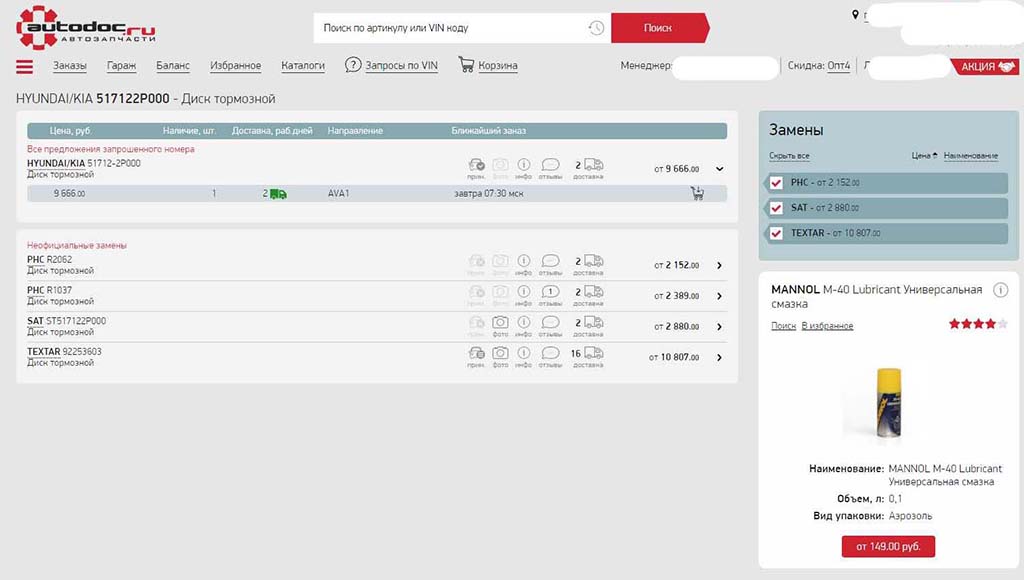The height and width of the screenshot is (580, 1024).
Task: Uncheck the PHC replacement checkbox
Action: 776,183
